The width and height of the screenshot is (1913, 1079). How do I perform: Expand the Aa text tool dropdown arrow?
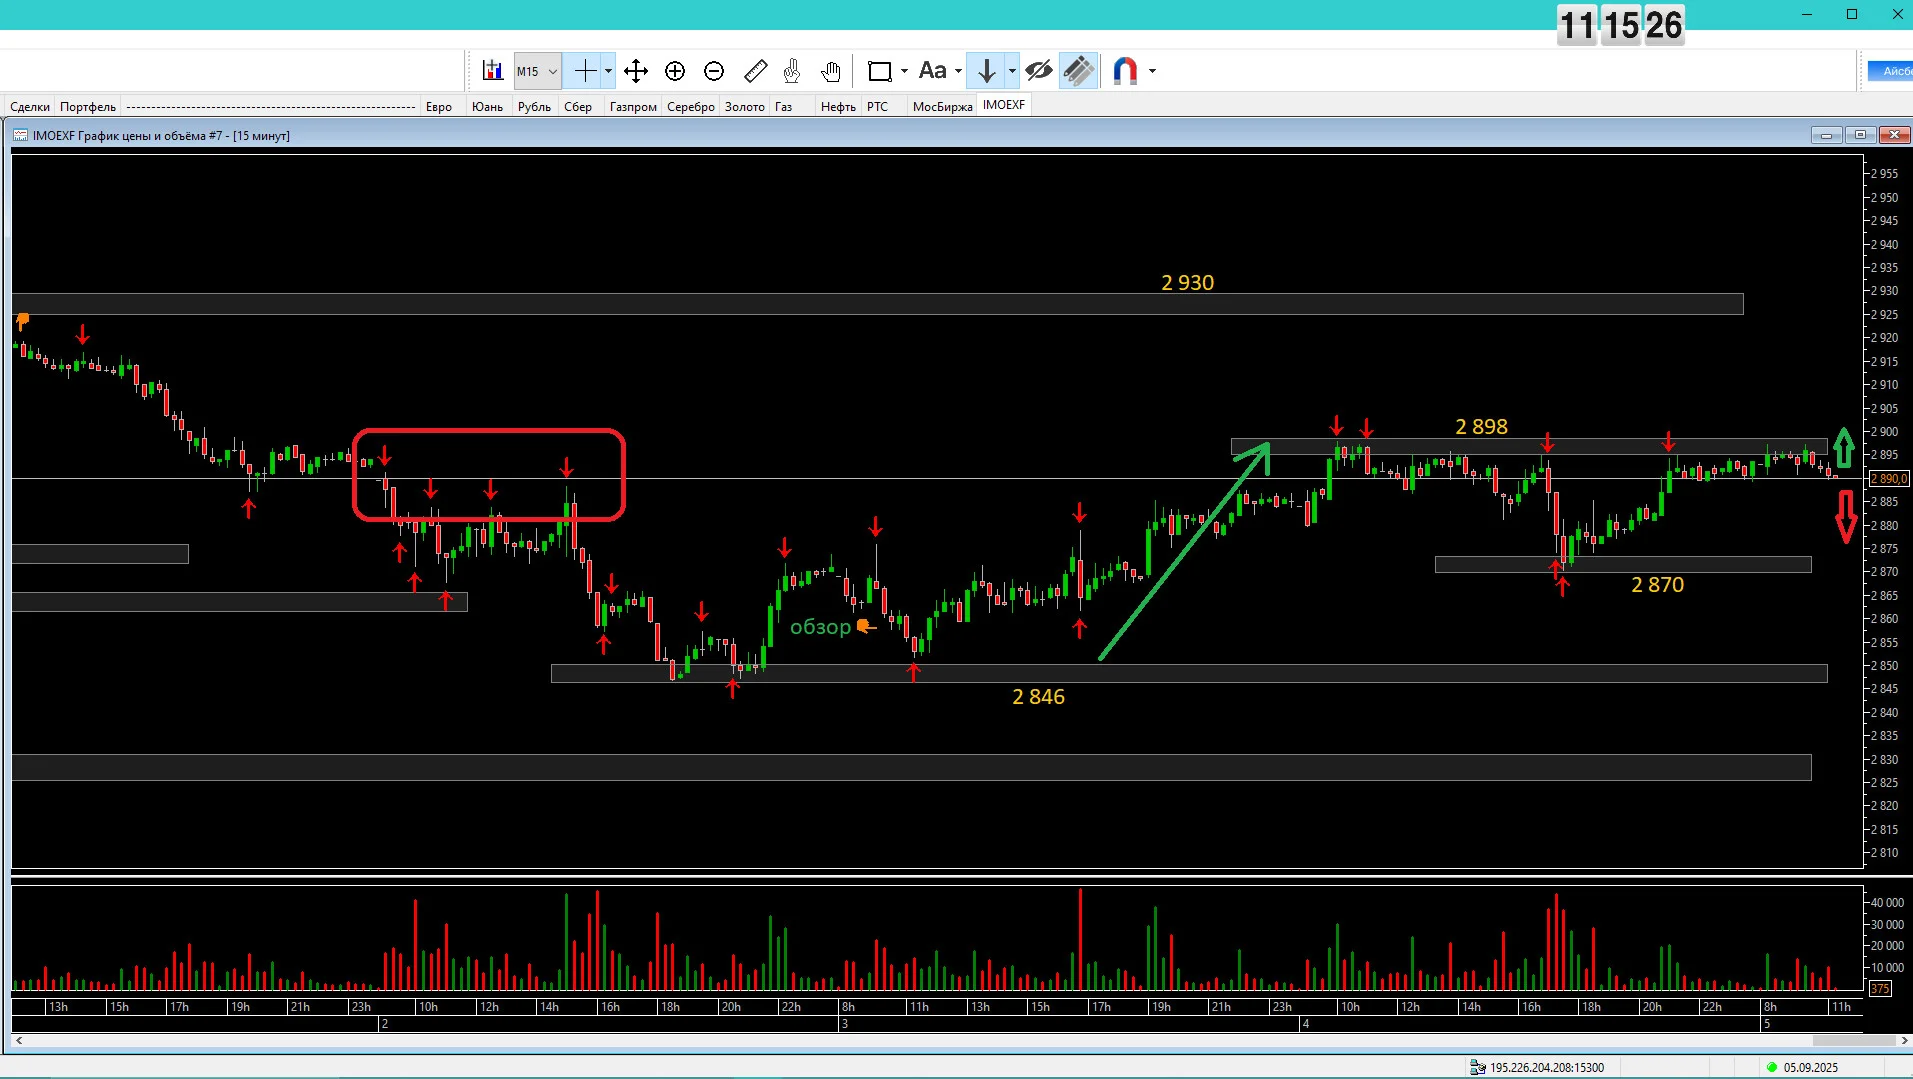point(958,71)
